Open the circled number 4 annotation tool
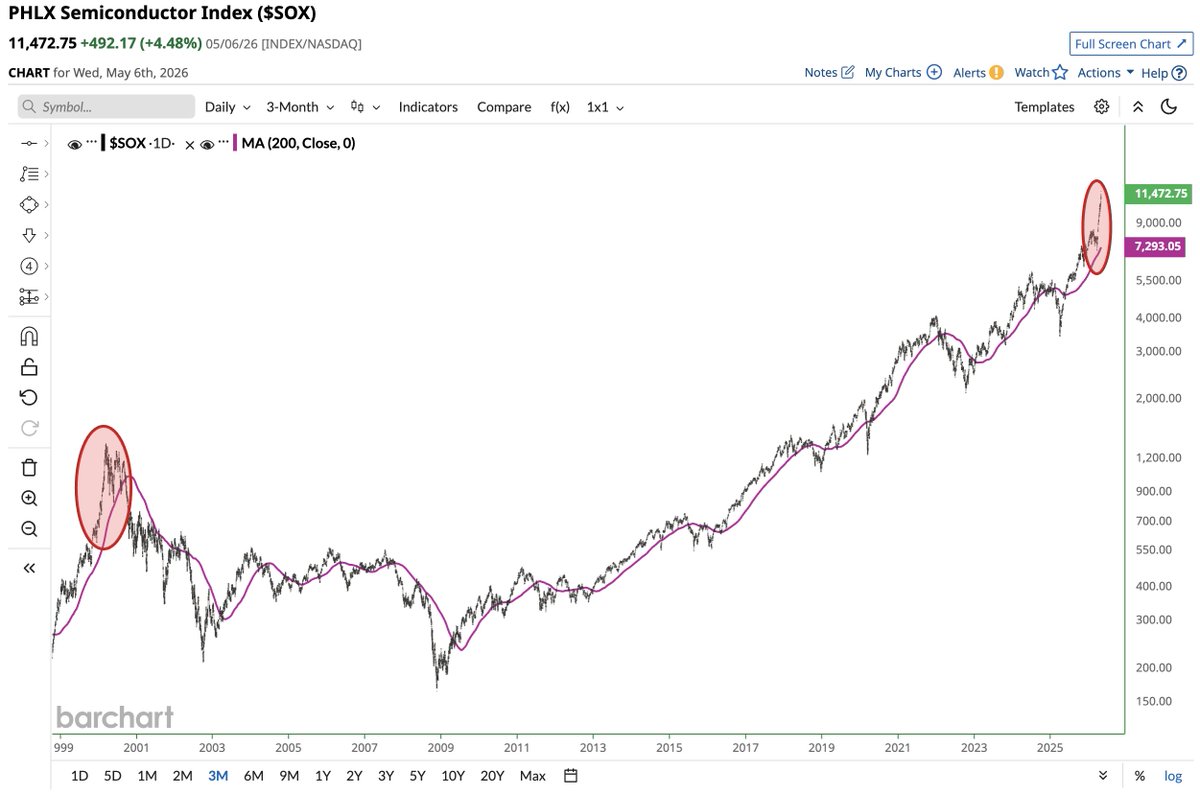The height and width of the screenshot is (794, 1200). point(29,266)
